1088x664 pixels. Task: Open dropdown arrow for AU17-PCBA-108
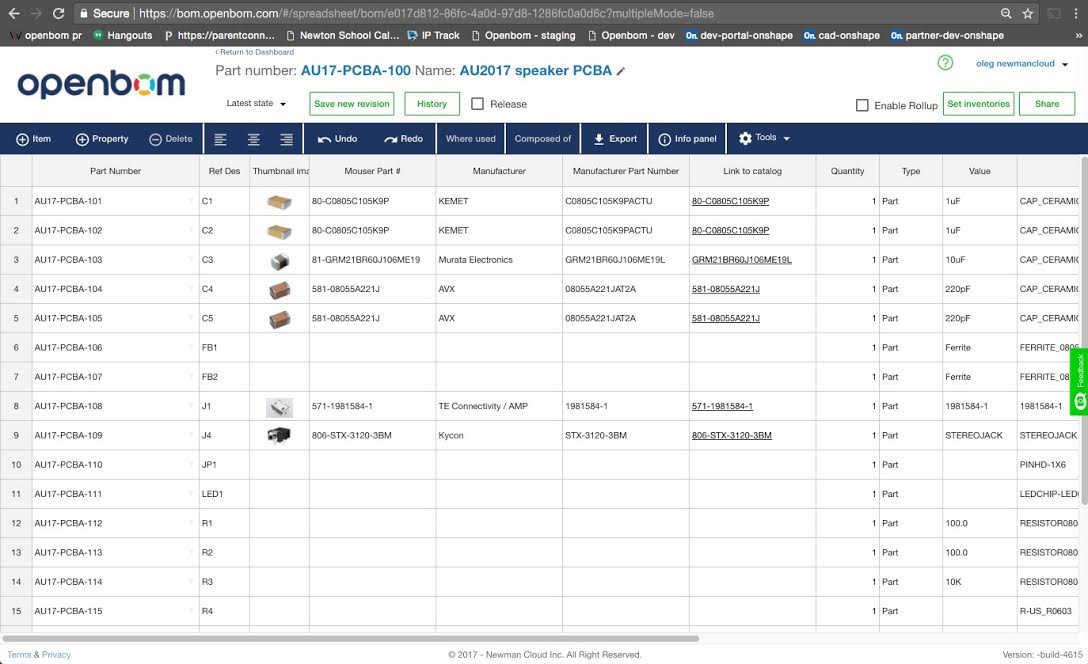[x=191, y=406]
